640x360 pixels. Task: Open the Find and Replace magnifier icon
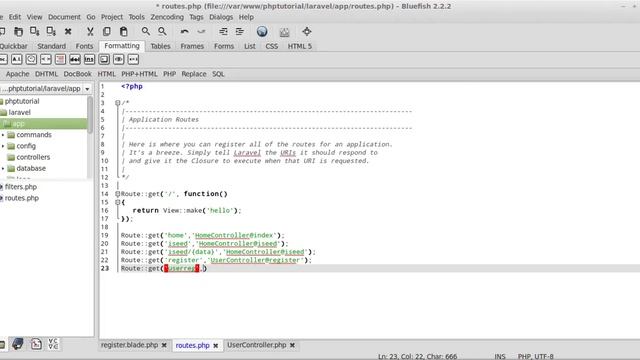(162, 31)
